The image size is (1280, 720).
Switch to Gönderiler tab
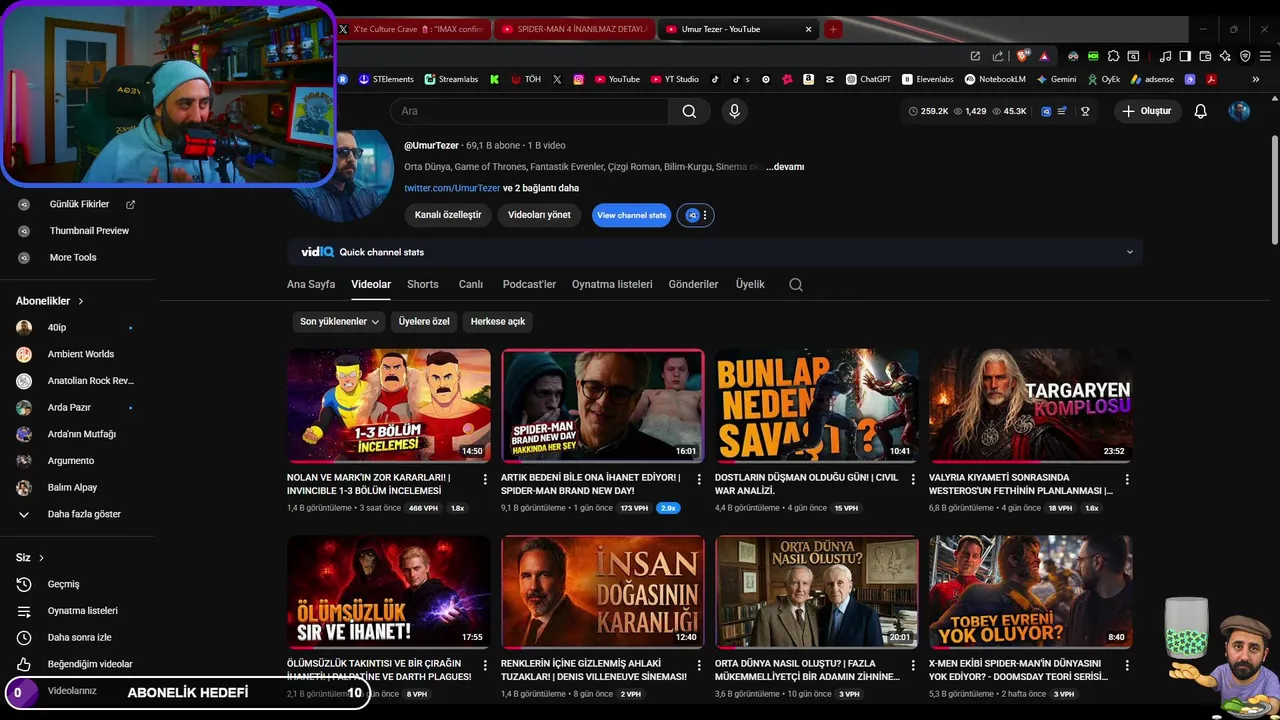693,284
